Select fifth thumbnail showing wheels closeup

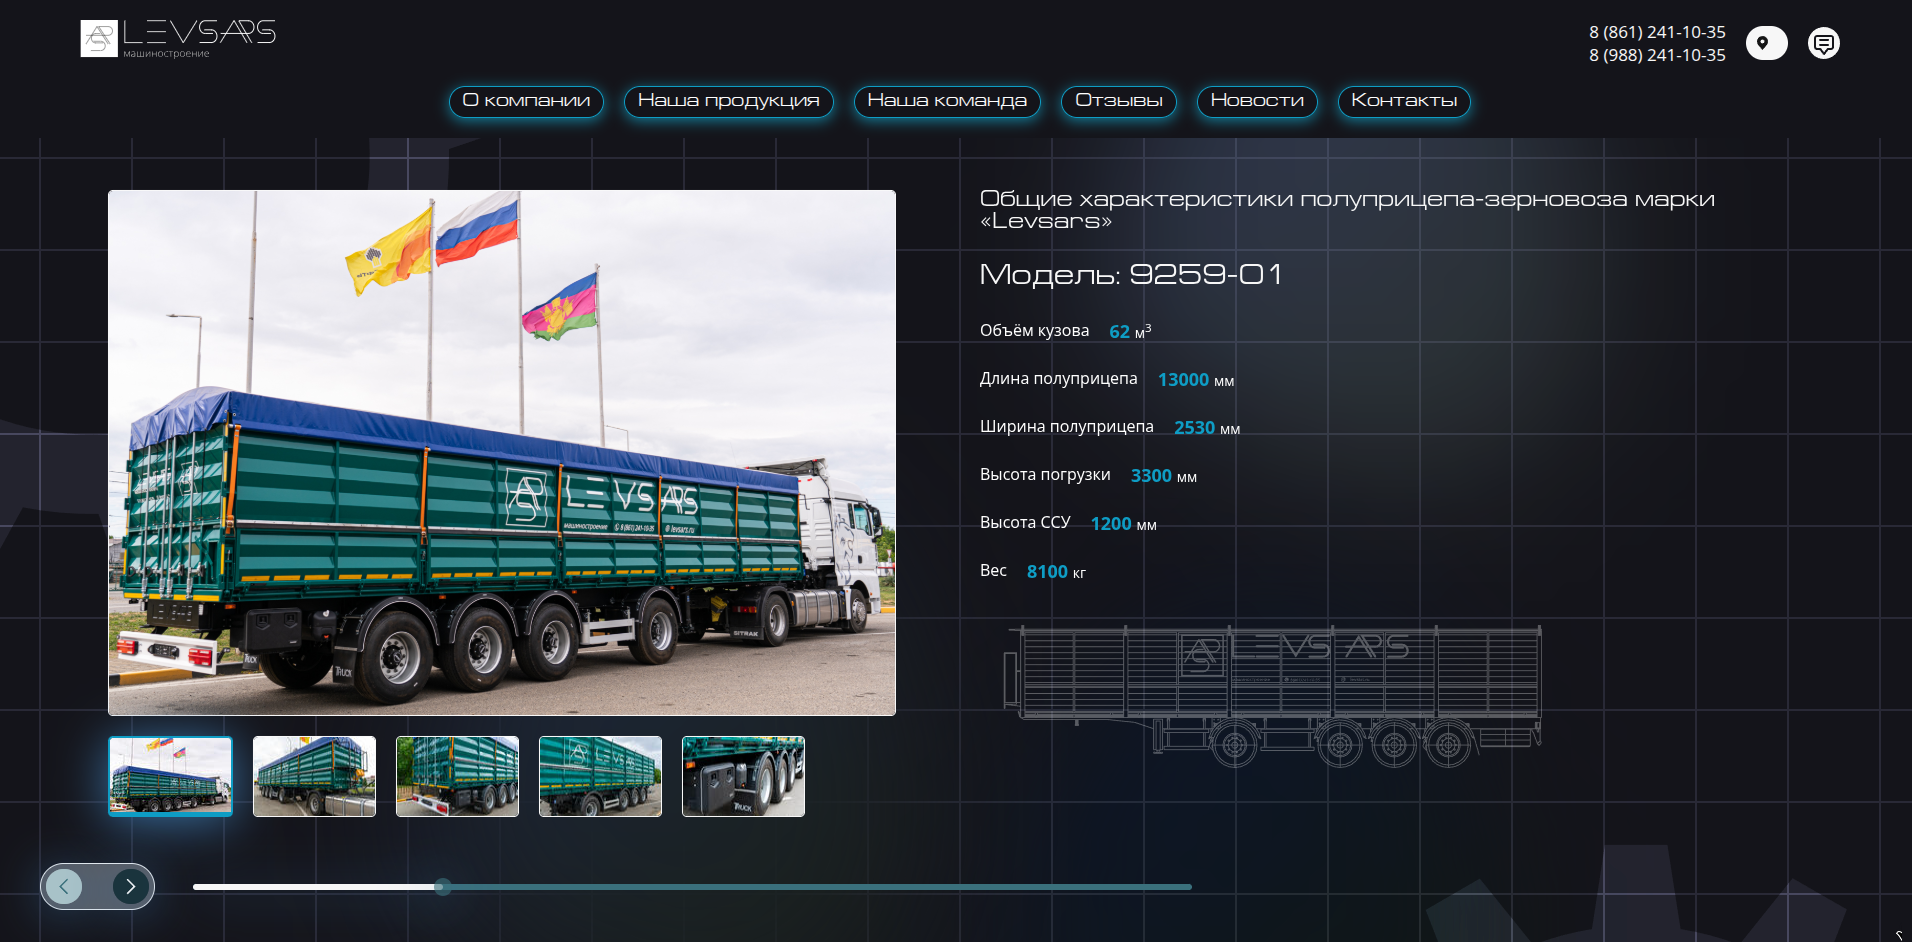tap(743, 777)
